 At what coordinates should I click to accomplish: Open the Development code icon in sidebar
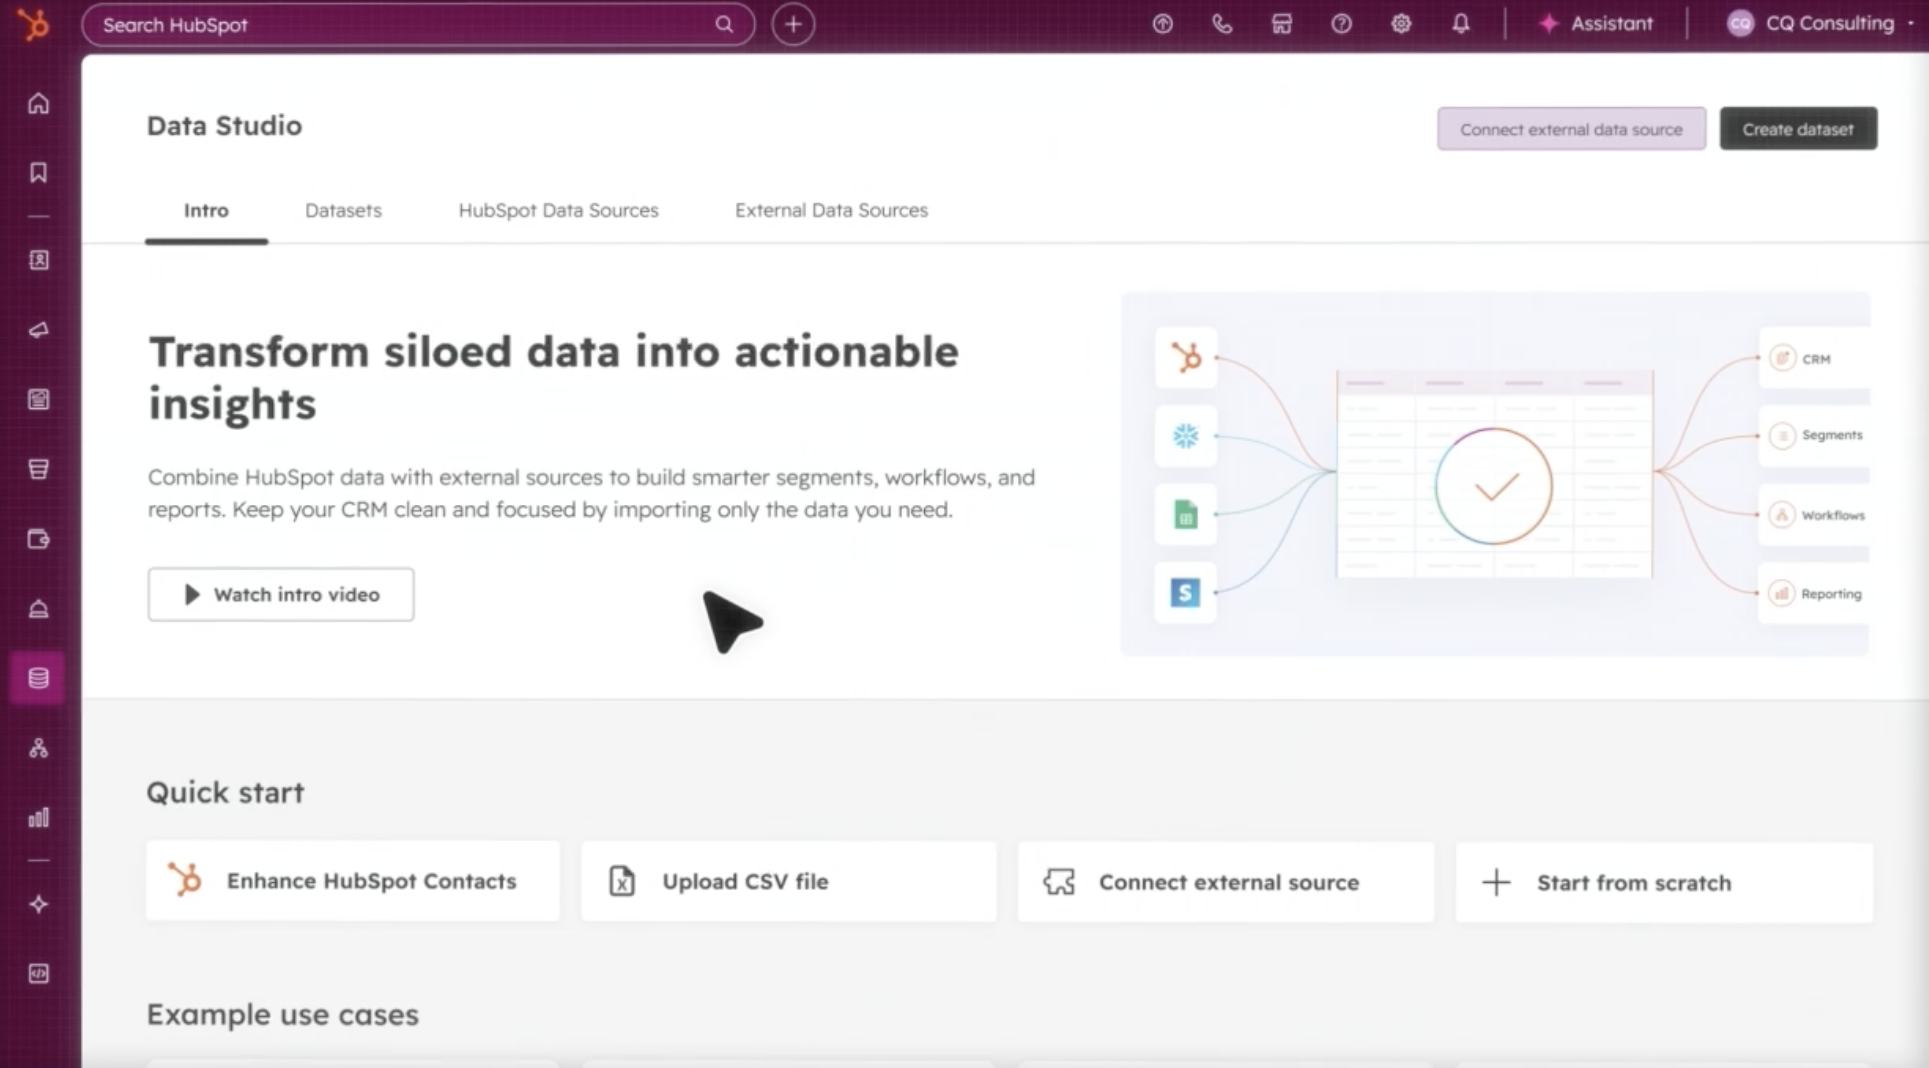(38, 974)
